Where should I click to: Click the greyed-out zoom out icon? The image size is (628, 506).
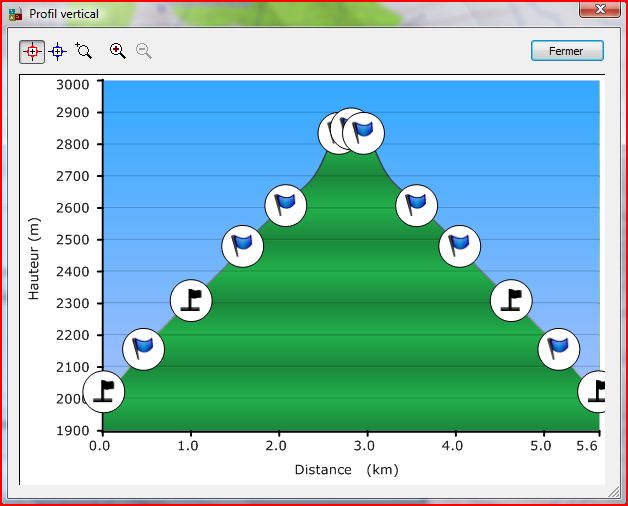[x=144, y=51]
